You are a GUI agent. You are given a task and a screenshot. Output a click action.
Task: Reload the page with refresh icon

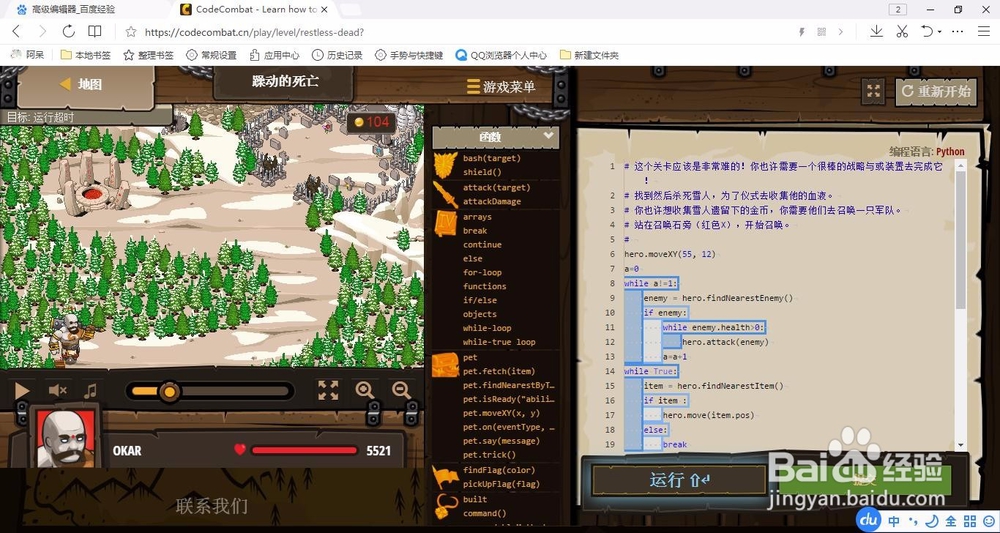[68, 31]
